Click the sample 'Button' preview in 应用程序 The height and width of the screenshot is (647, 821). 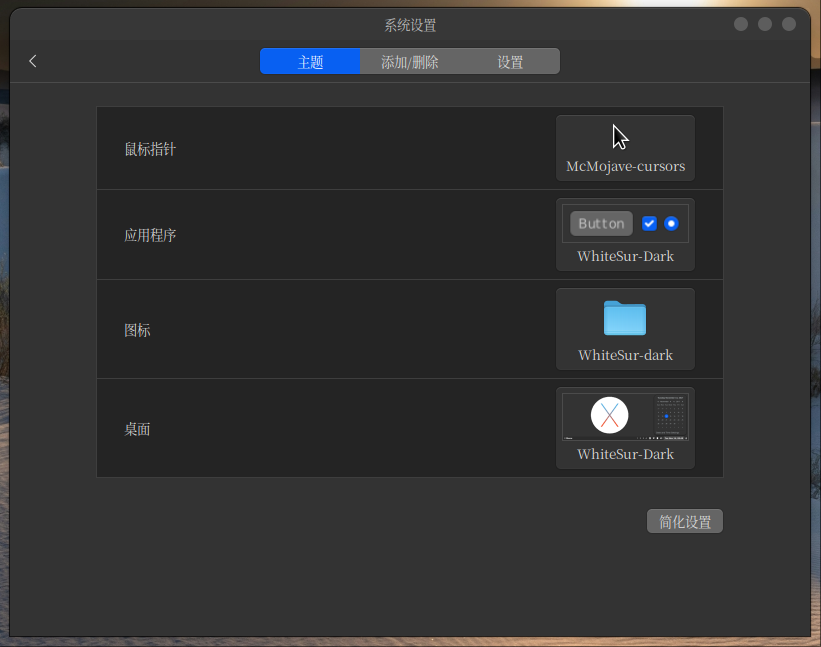tap(601, 223)
